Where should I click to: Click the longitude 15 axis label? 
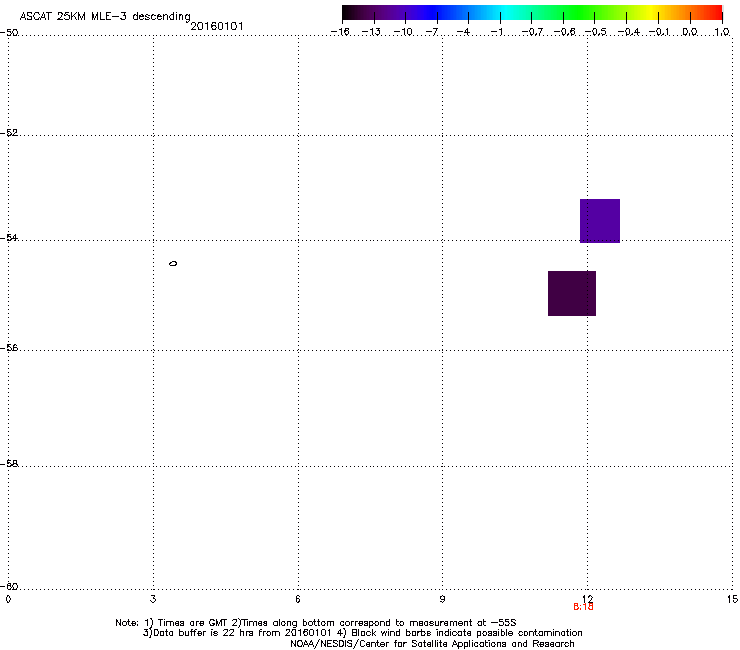732,599
